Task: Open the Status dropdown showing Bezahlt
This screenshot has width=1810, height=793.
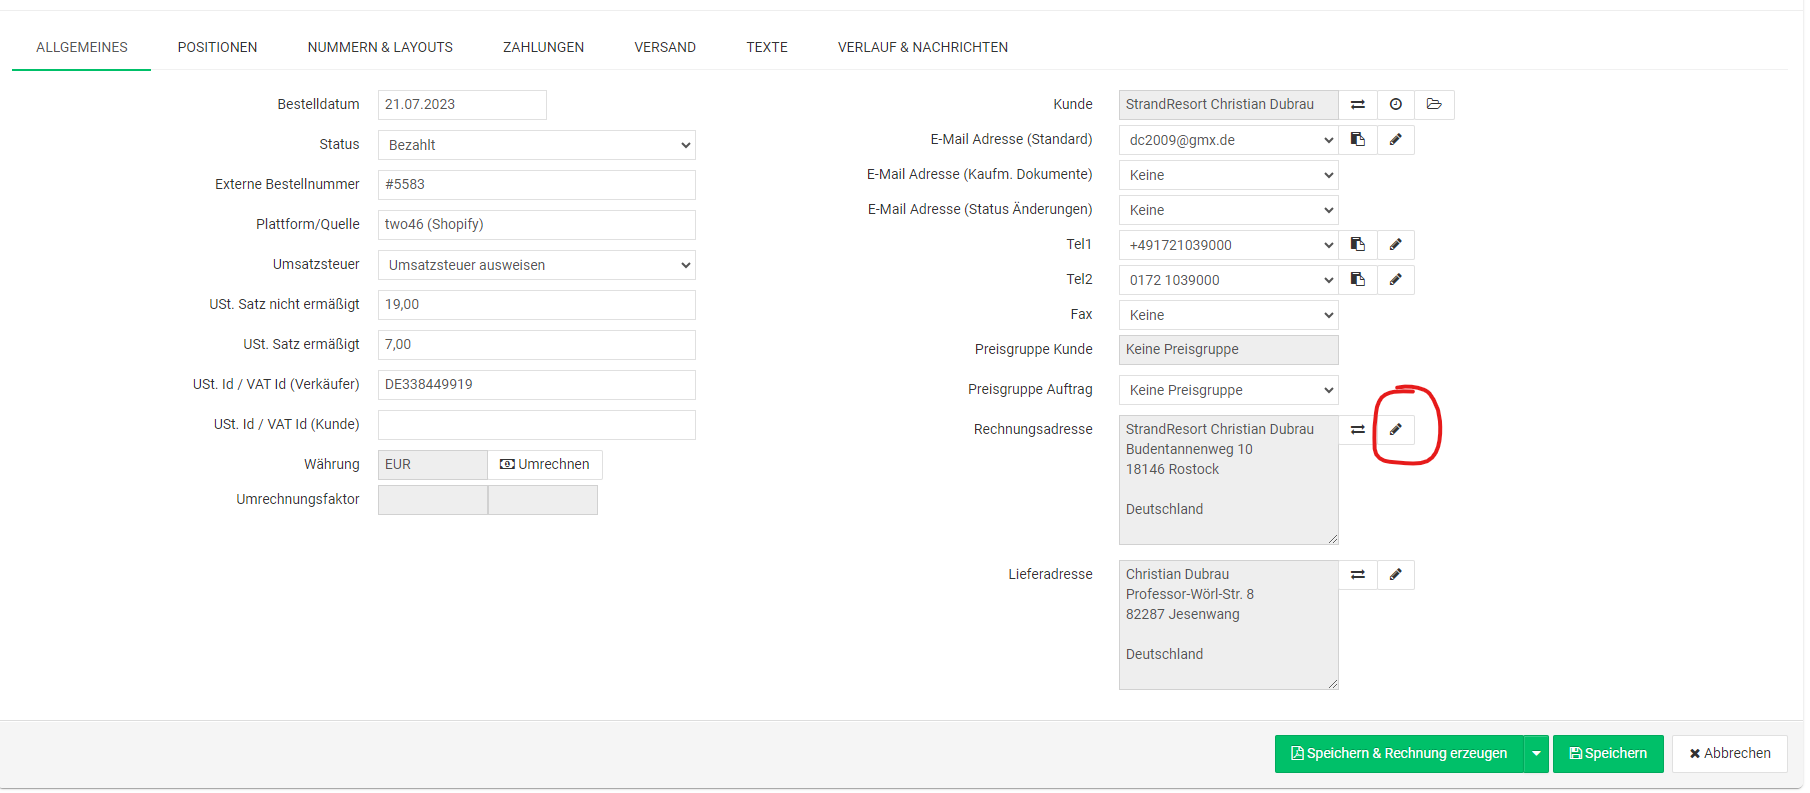Action: click(x=536, y=145)
